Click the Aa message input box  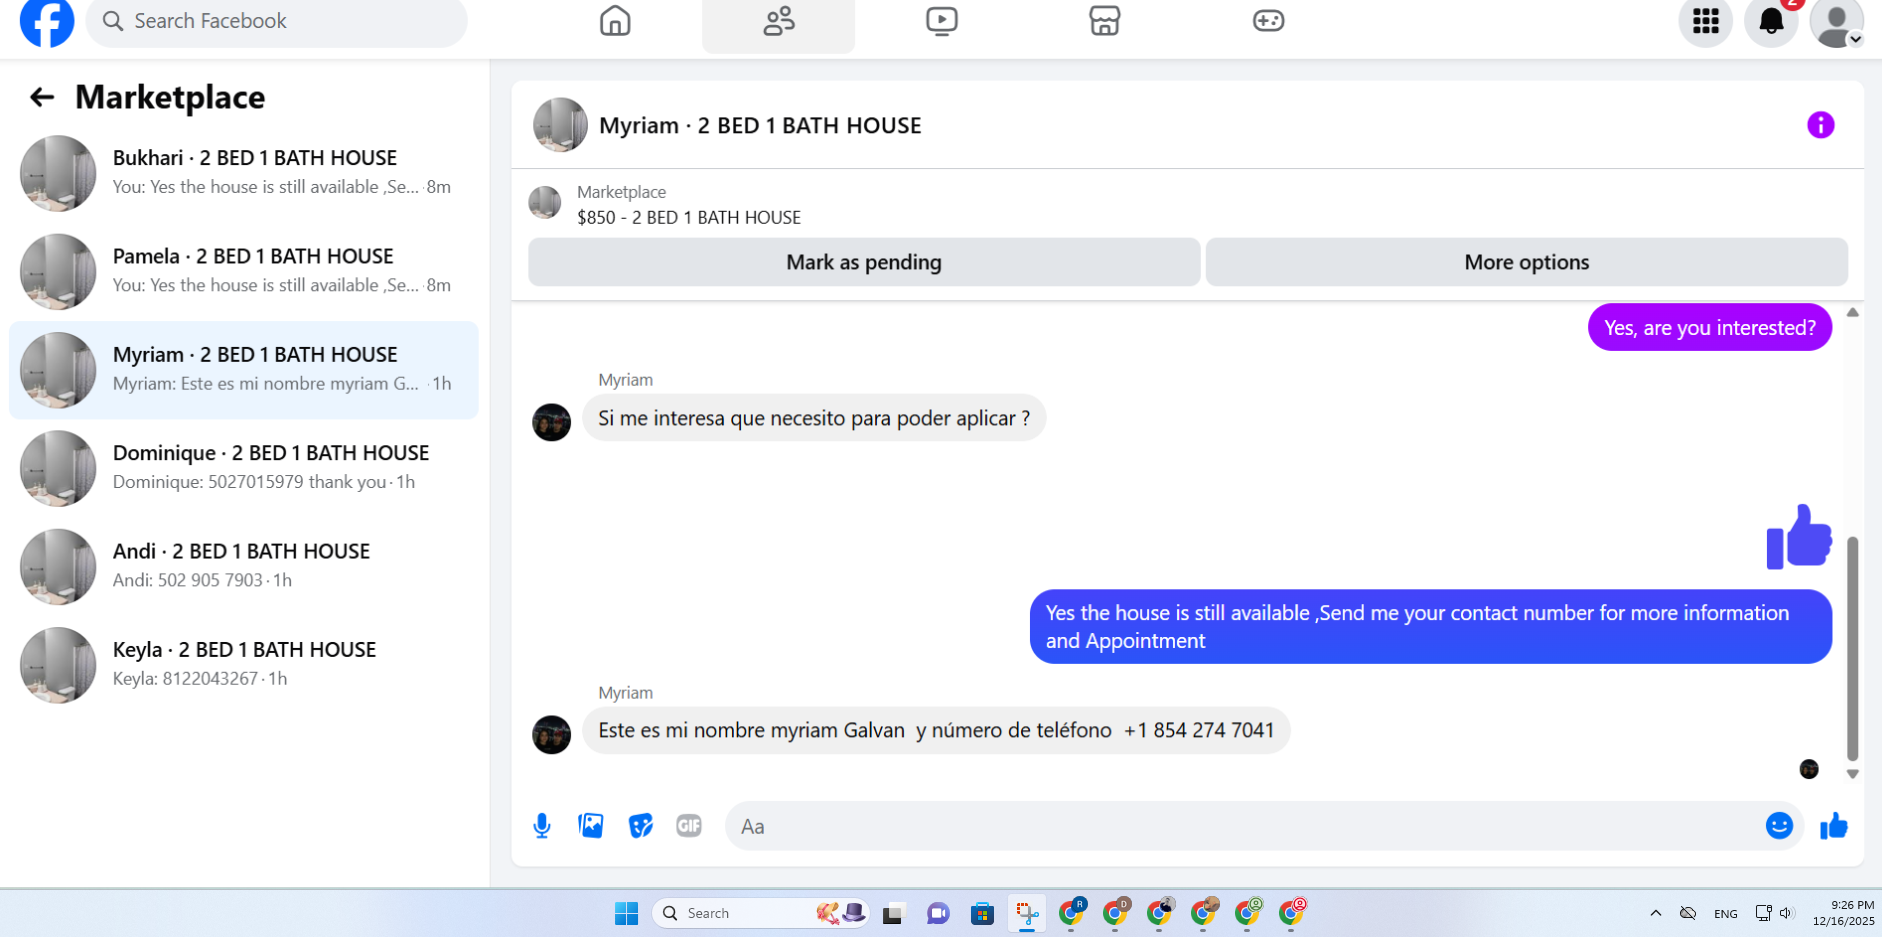click(1245, 826)
